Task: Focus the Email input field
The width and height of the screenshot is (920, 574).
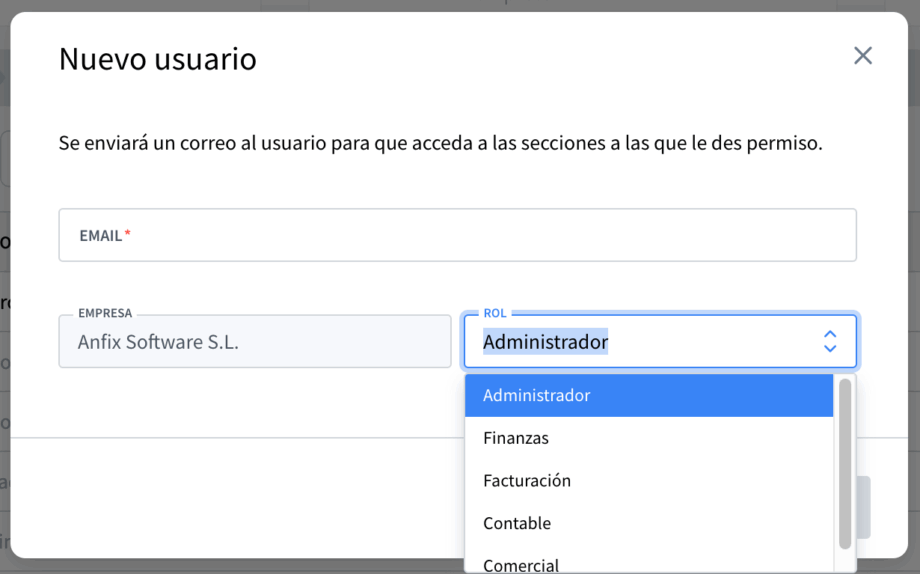Action: (457, 236)
